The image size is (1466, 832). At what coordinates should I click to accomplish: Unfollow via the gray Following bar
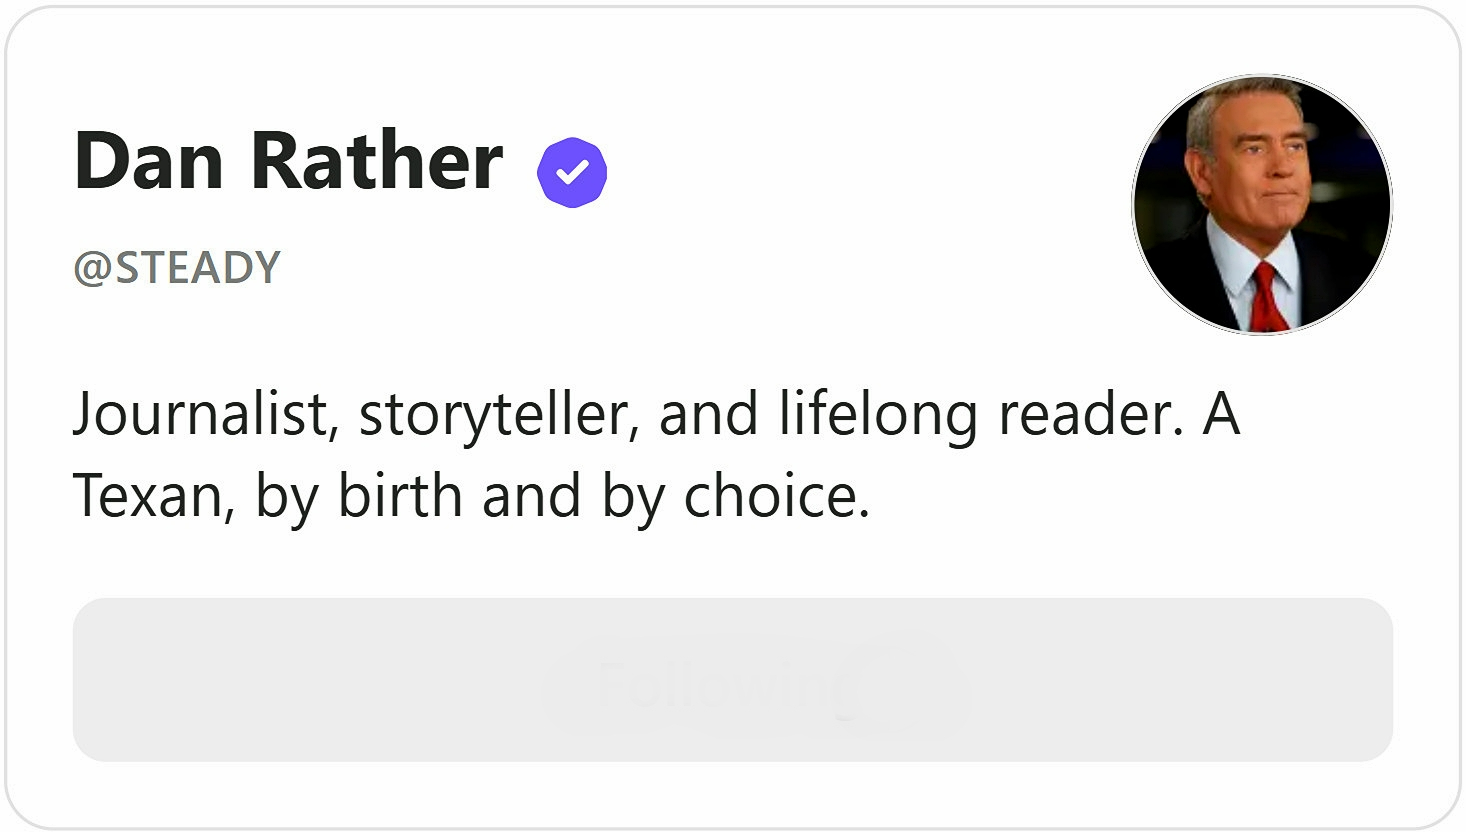(x=732, y=680)
